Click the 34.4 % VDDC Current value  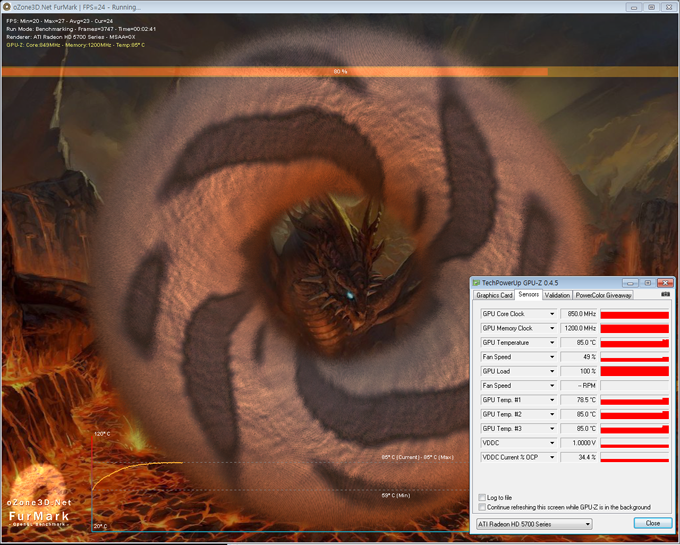tap(579, 457)
